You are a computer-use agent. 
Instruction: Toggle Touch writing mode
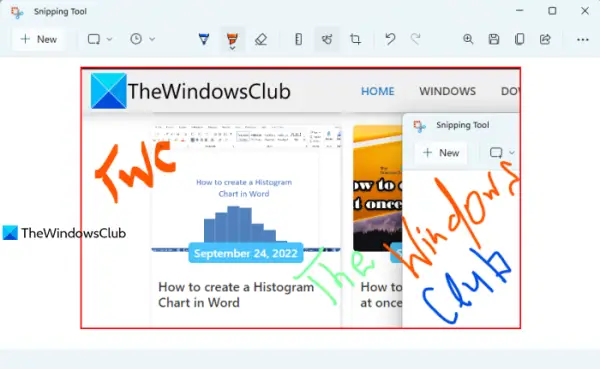327,39
